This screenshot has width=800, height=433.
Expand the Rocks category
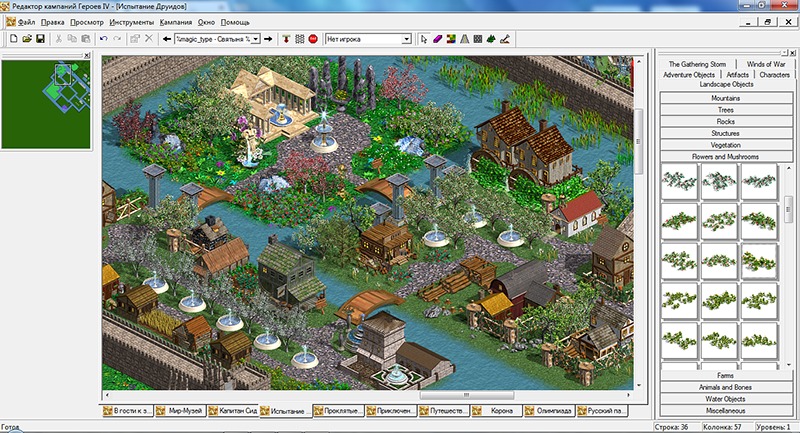coord(726,121)
